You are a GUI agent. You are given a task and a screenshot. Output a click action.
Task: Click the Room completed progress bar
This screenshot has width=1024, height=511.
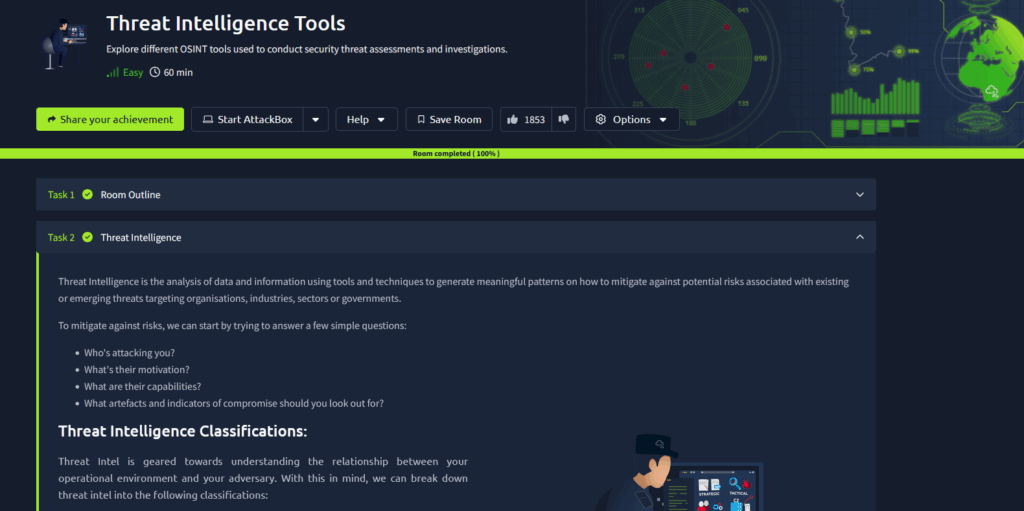[x=512, y=154]
